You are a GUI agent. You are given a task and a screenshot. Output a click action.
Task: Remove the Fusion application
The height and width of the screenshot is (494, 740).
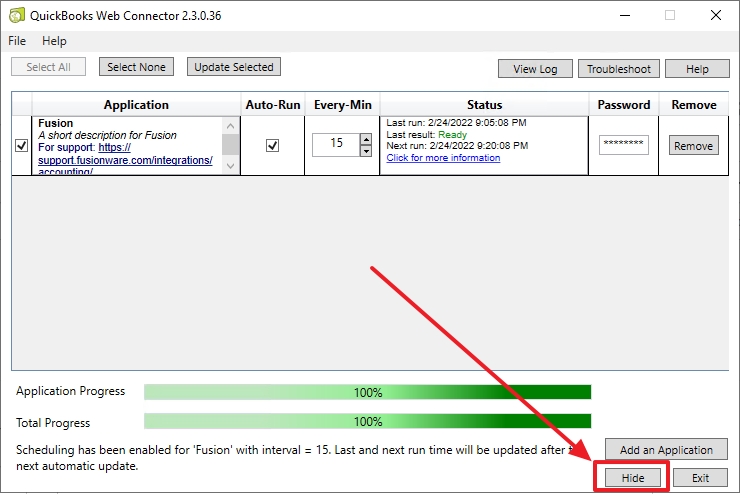click(693, 146)
